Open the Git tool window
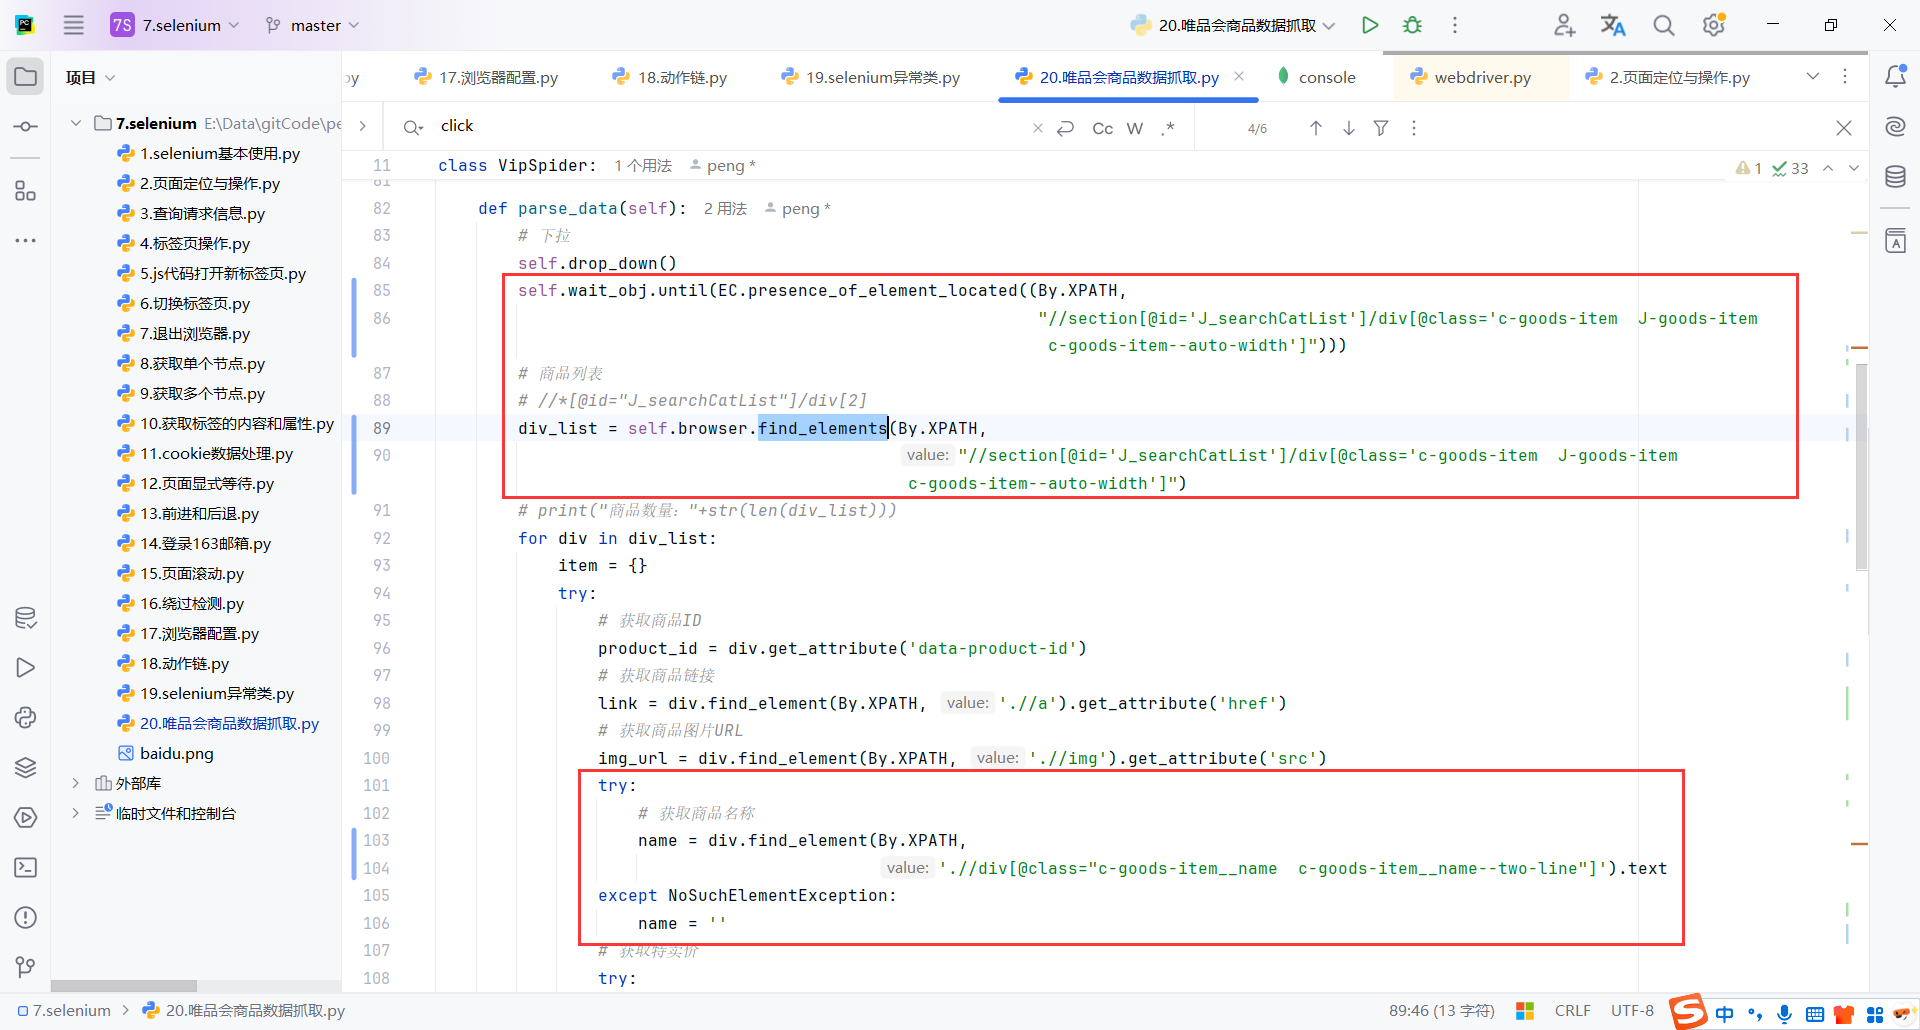 pos(26,967)
